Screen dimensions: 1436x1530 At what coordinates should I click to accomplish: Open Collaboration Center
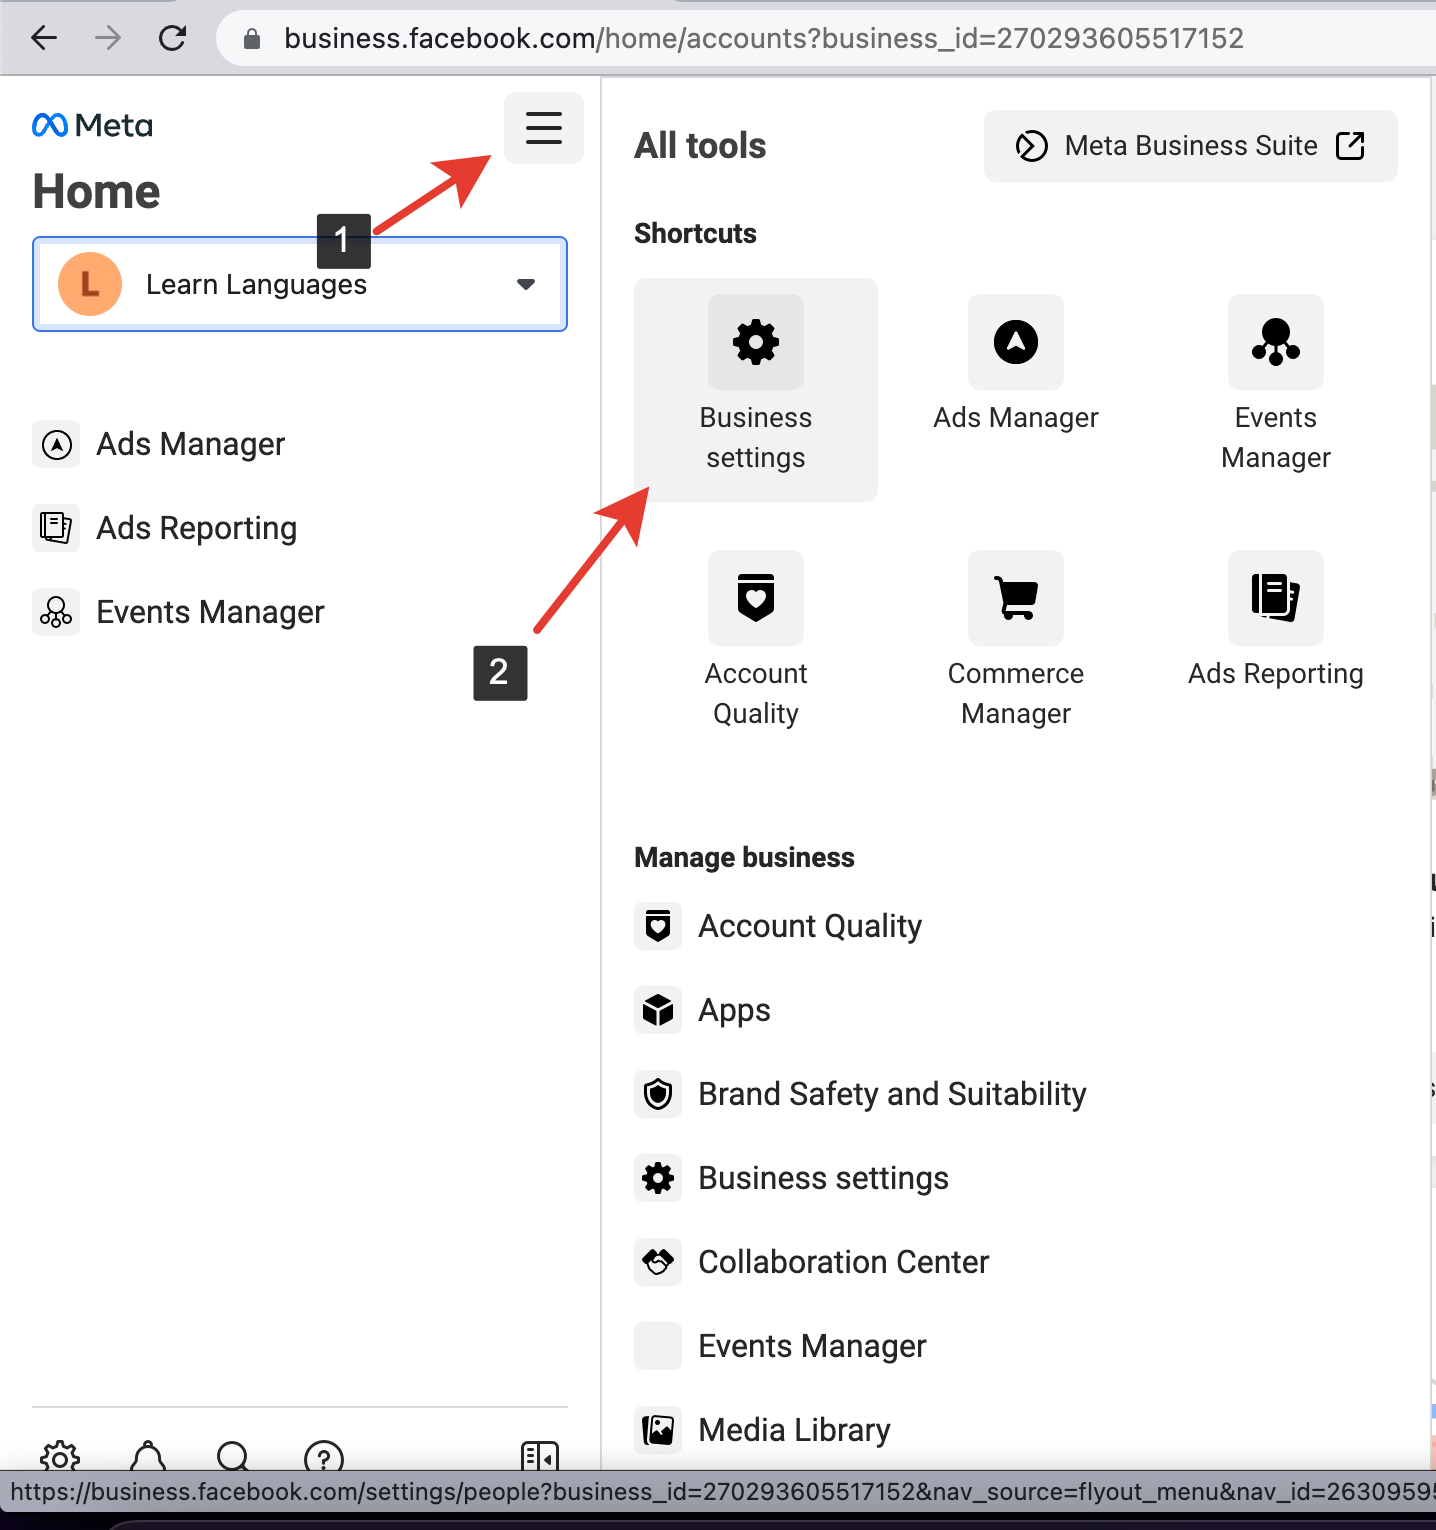coord(843,1262)
